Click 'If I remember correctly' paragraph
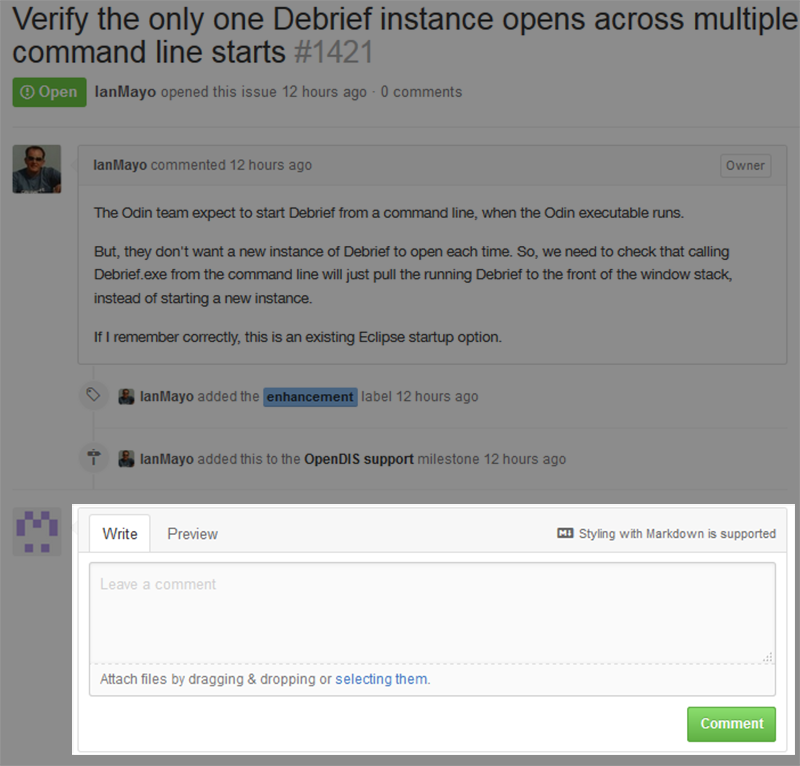 coord(297,337)
